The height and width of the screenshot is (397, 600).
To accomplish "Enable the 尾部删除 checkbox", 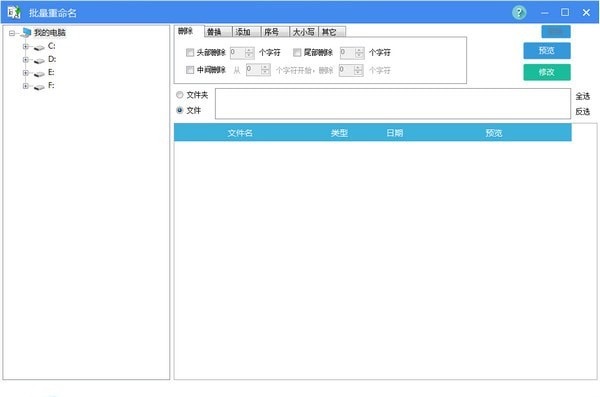I will point(297,52).
